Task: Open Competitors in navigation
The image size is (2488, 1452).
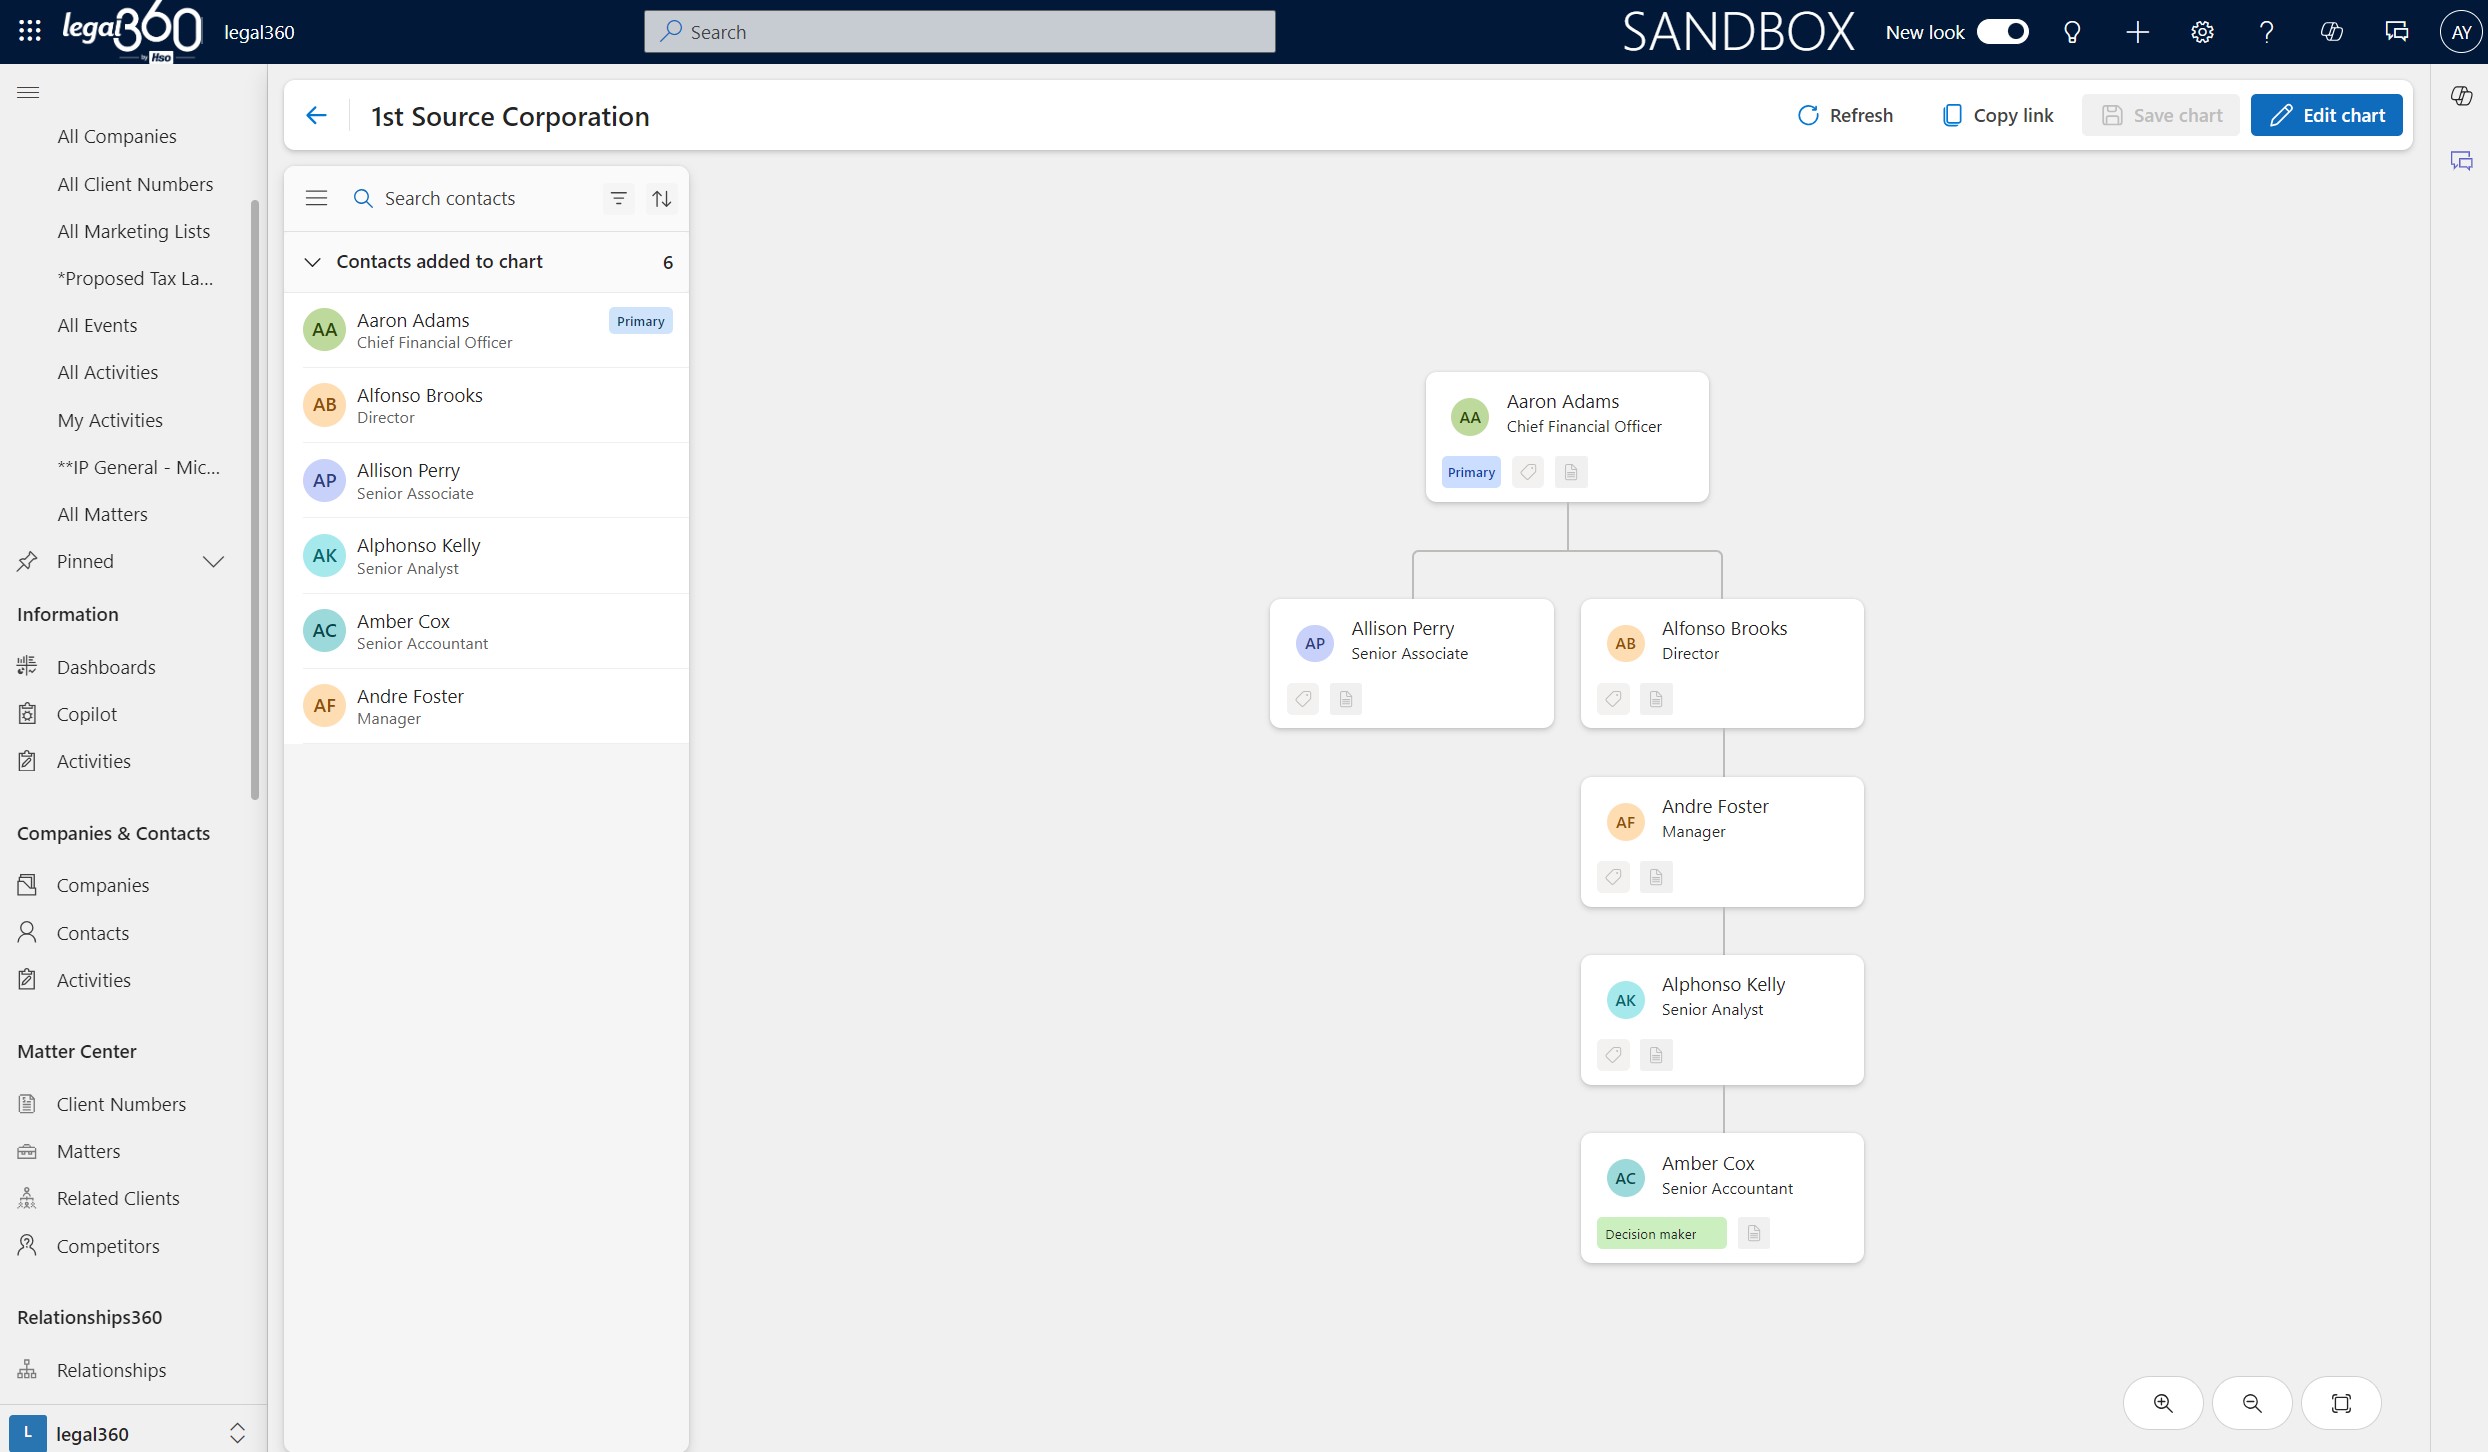Action: pos(108,1246)
